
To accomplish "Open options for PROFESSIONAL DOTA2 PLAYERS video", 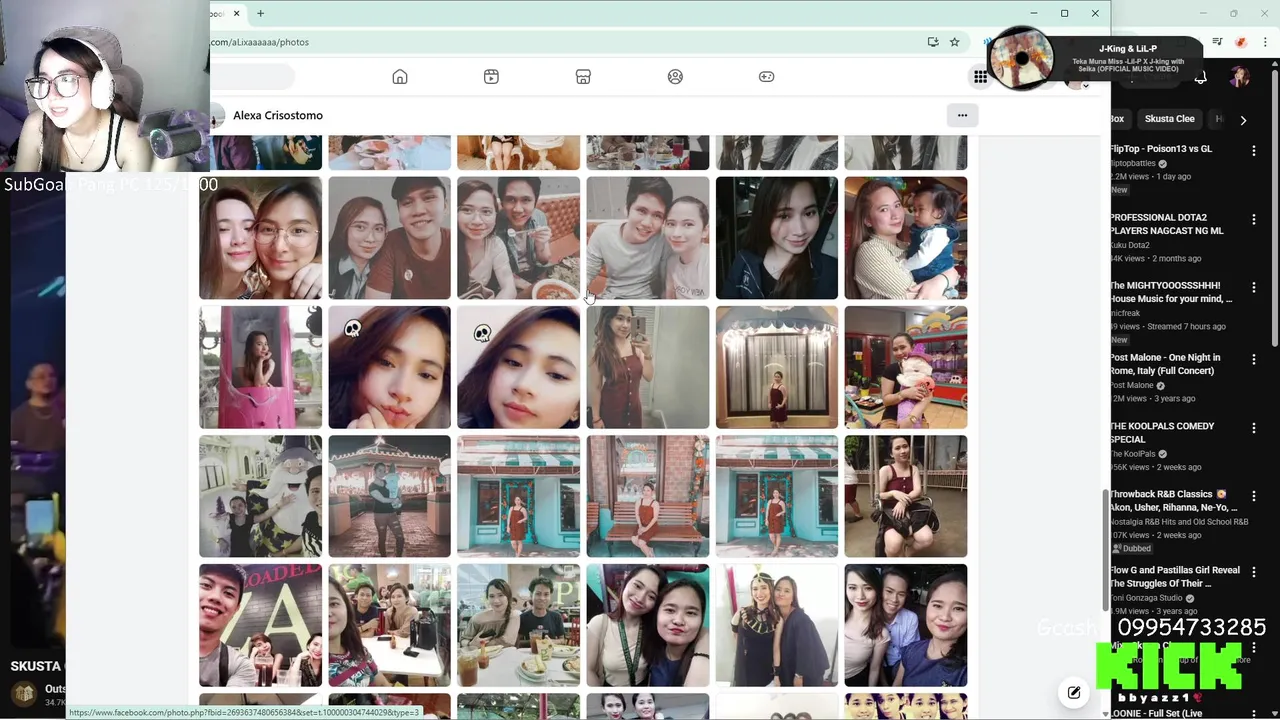I will (x=1254, y=219).
